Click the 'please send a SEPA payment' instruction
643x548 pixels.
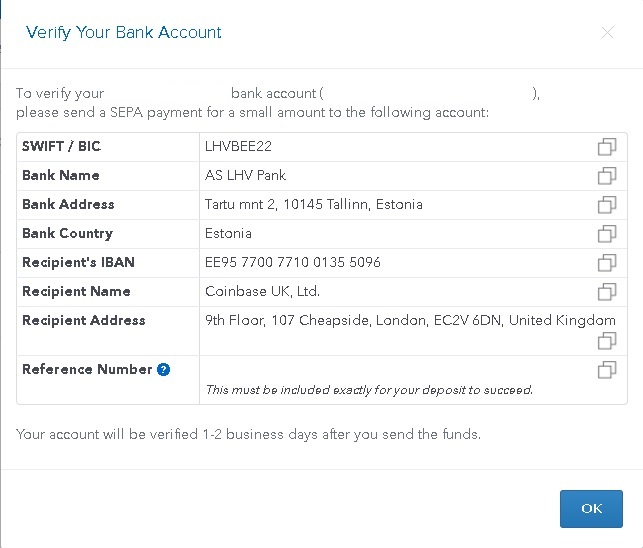[x=252, y=113]
